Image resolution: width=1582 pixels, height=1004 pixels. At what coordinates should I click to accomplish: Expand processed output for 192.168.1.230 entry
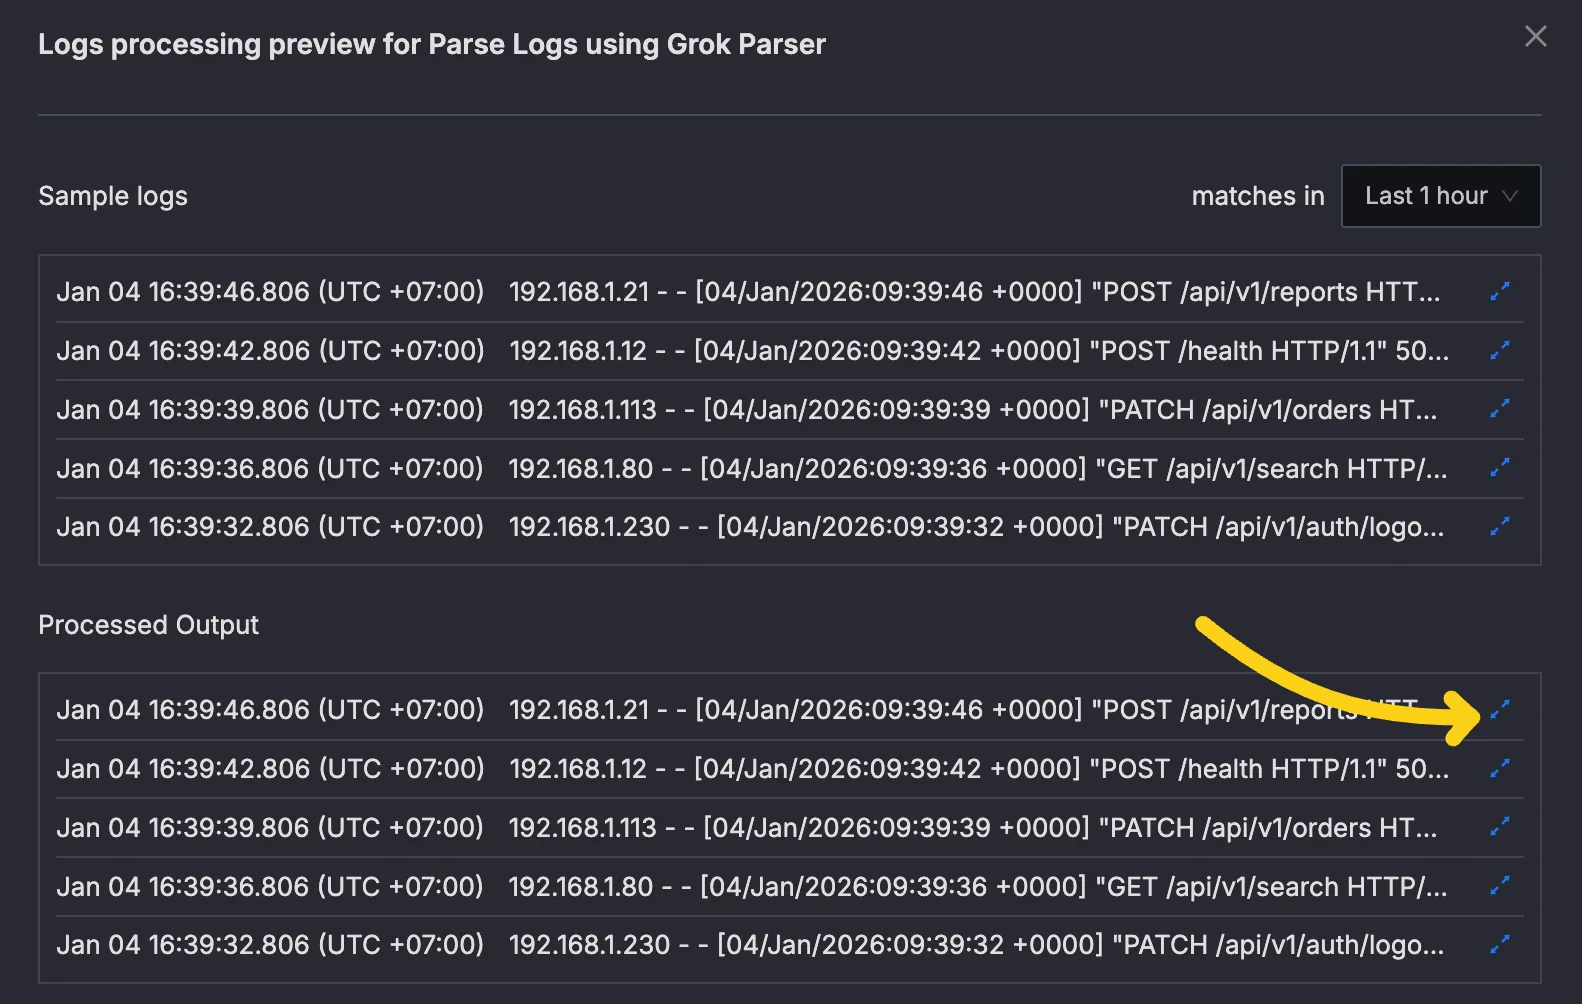tap(1499, 944)
